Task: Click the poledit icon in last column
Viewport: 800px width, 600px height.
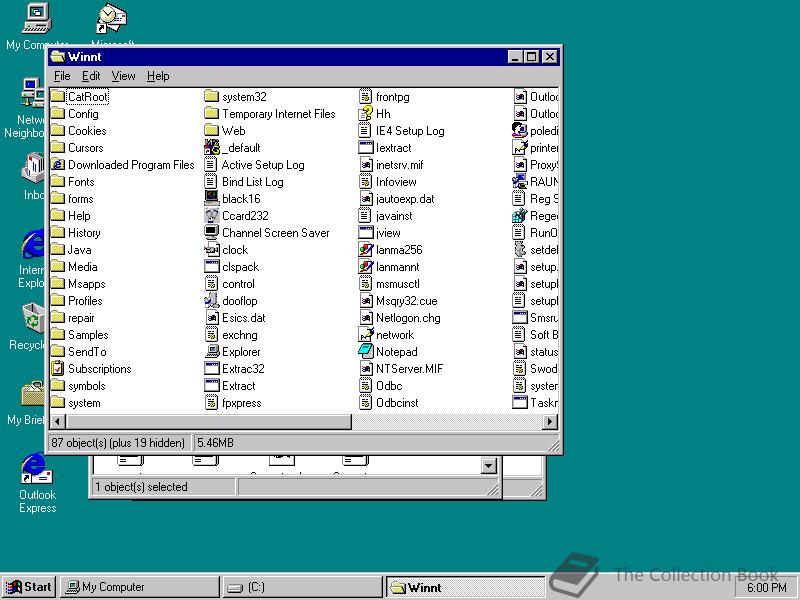Action: coord(519,130)
